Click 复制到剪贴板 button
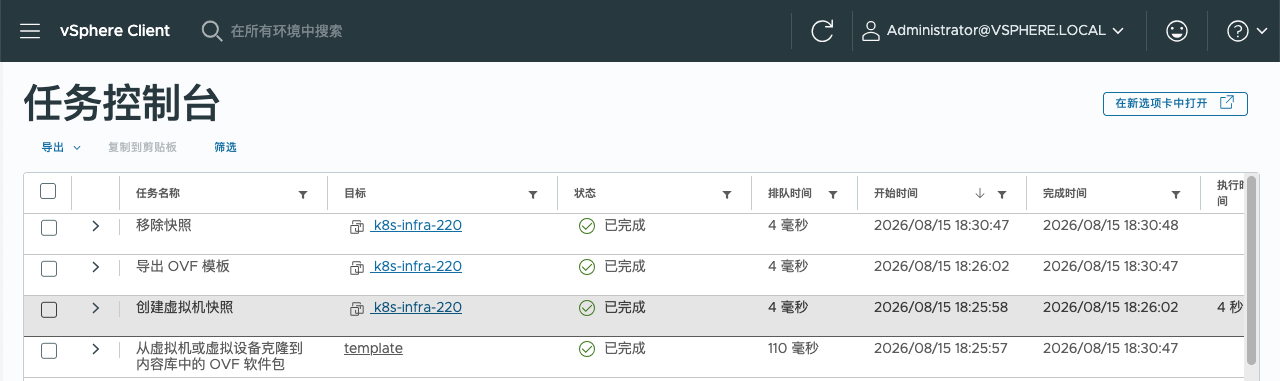The height and width of the screenshot is (381, 1280). click(142, 147)
